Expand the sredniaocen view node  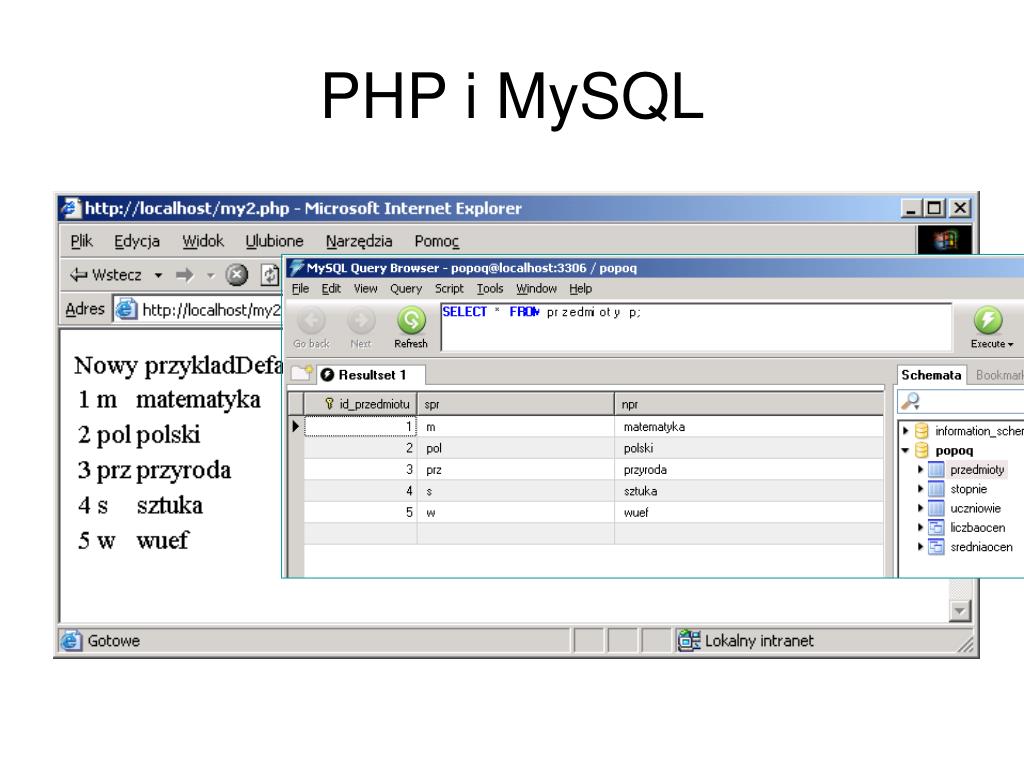pyautogui.click(x=920, y=547)
